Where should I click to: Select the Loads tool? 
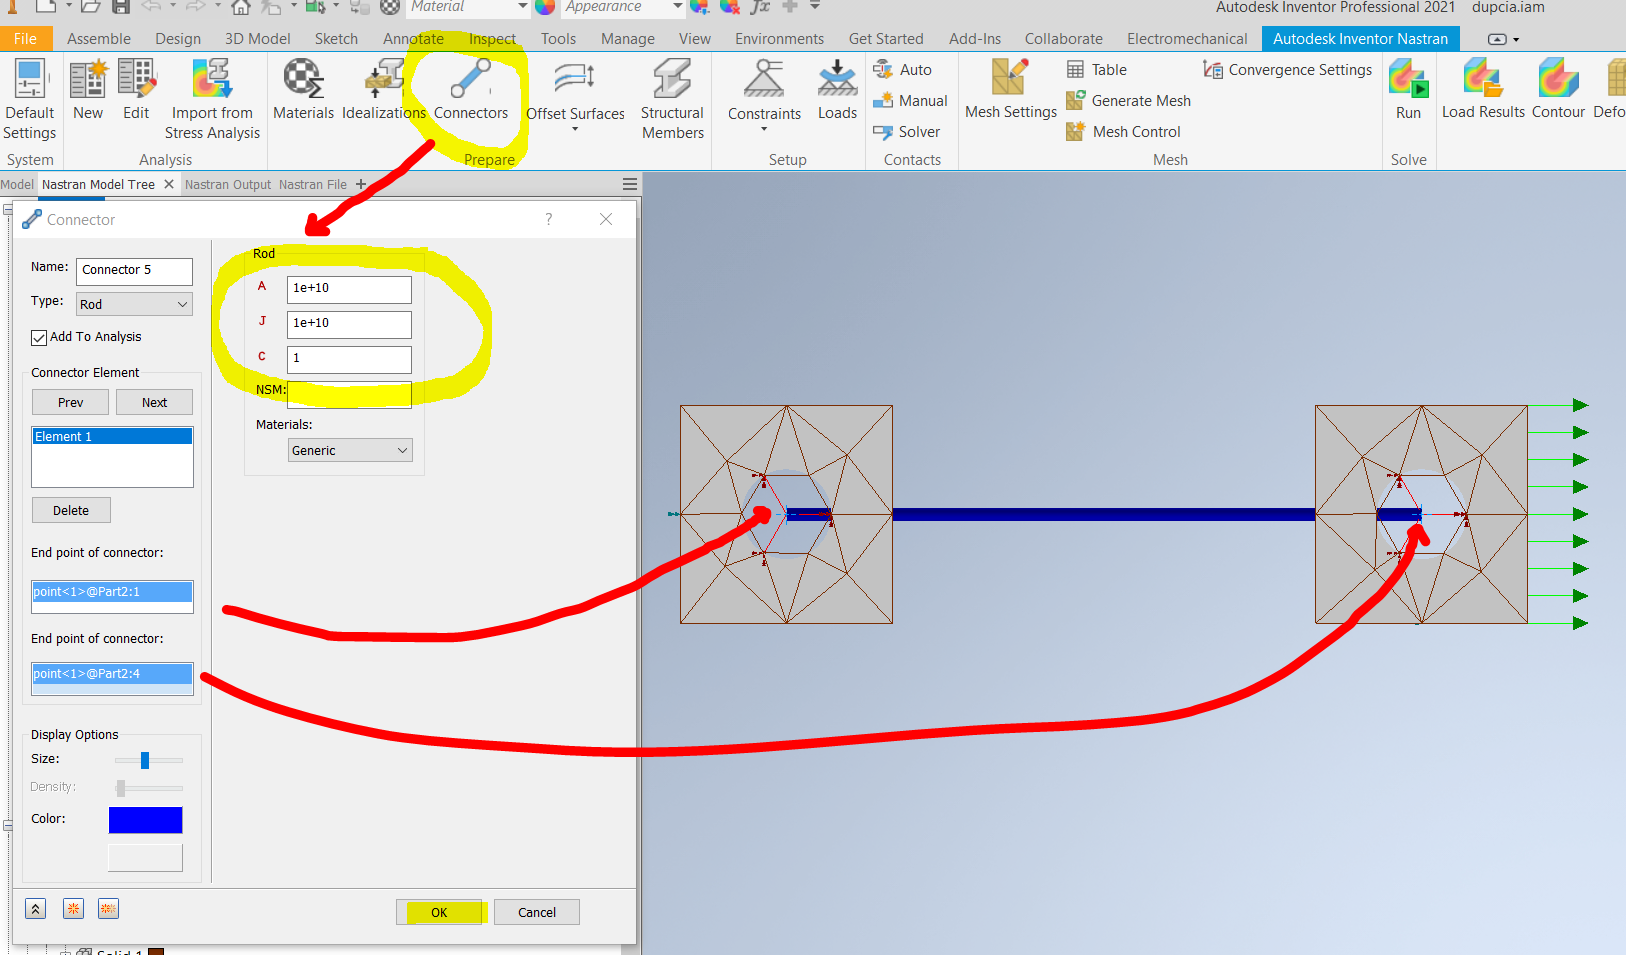[836, 90]
